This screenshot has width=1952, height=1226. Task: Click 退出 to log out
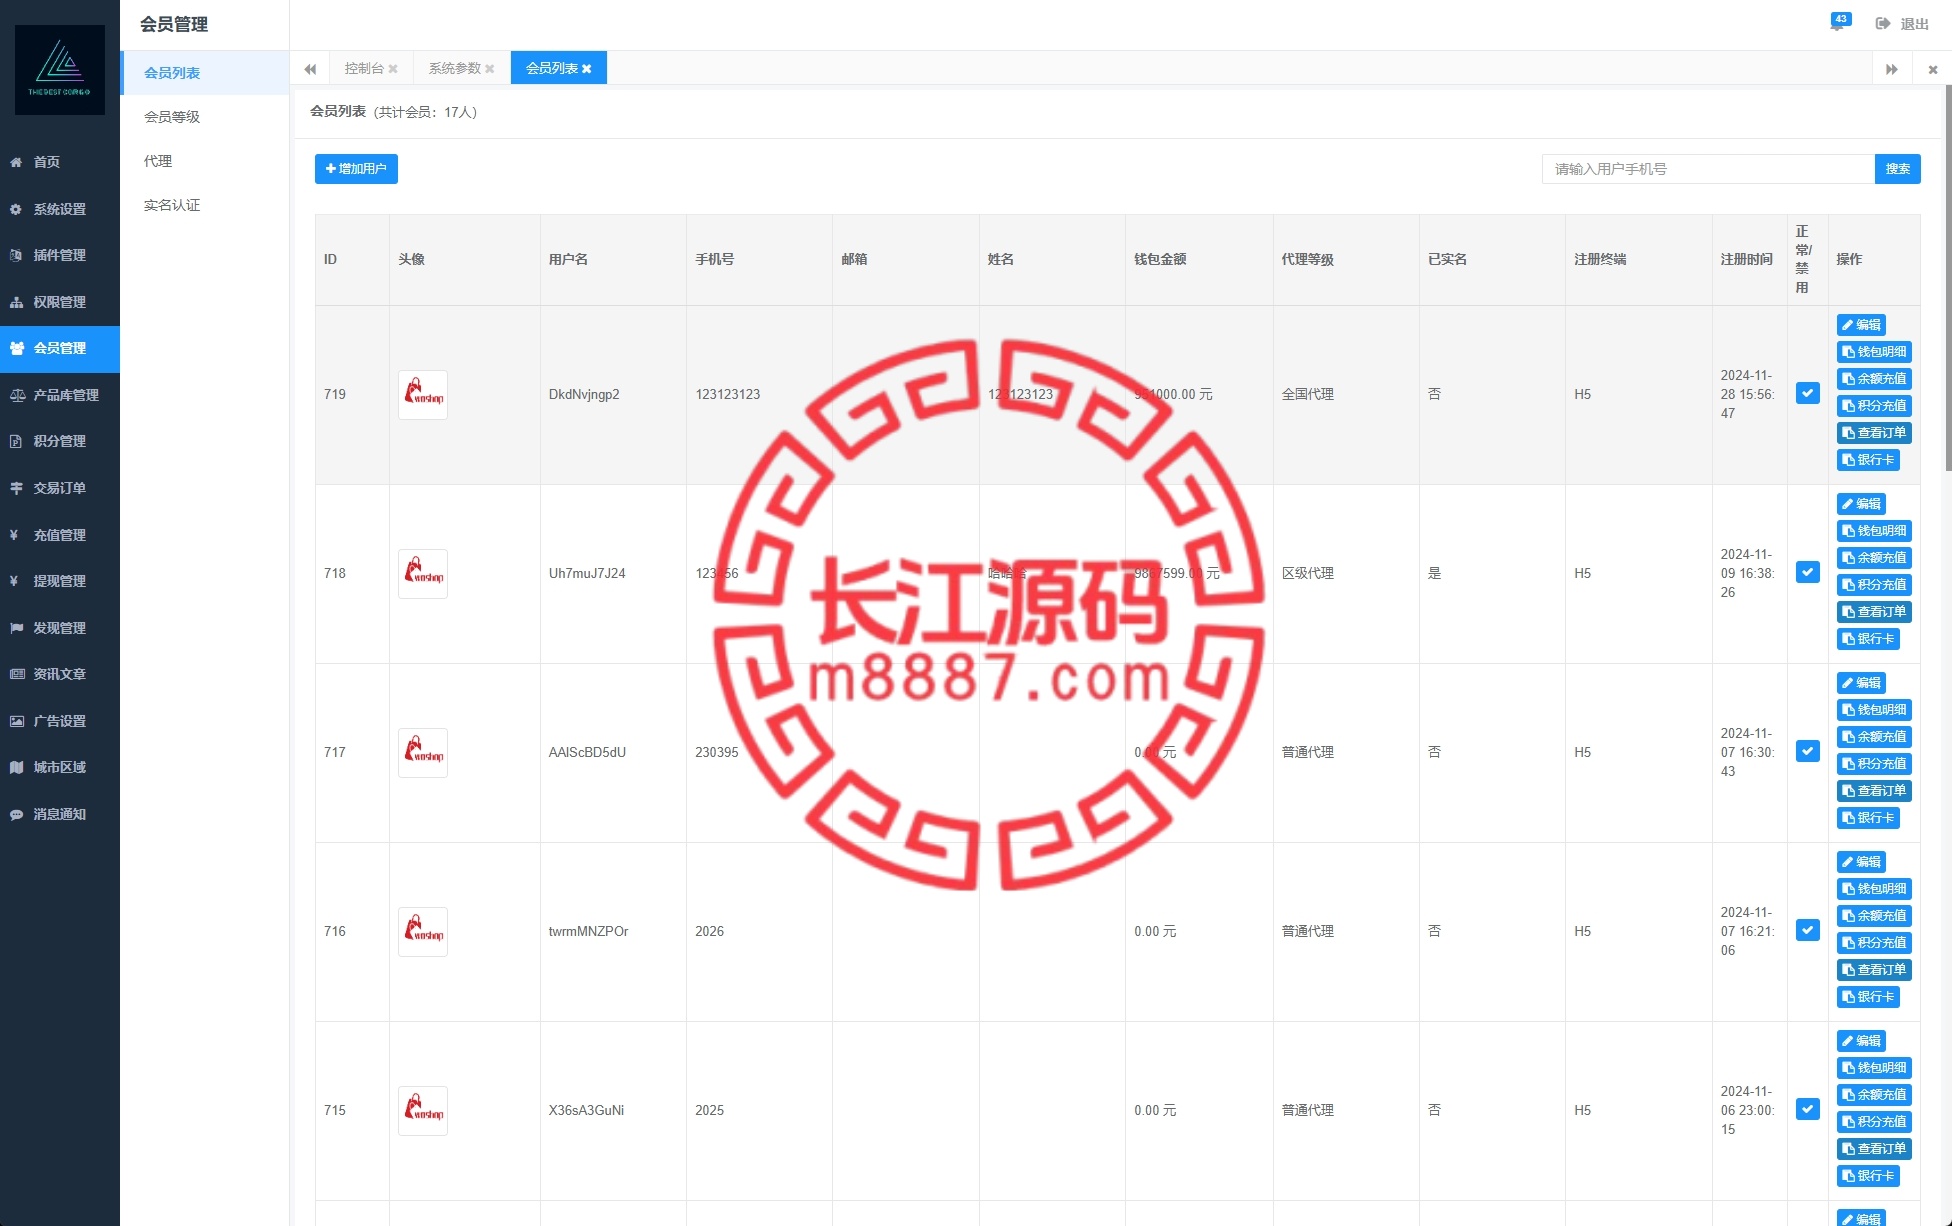pyautogui.click(x=1902, y=24)
